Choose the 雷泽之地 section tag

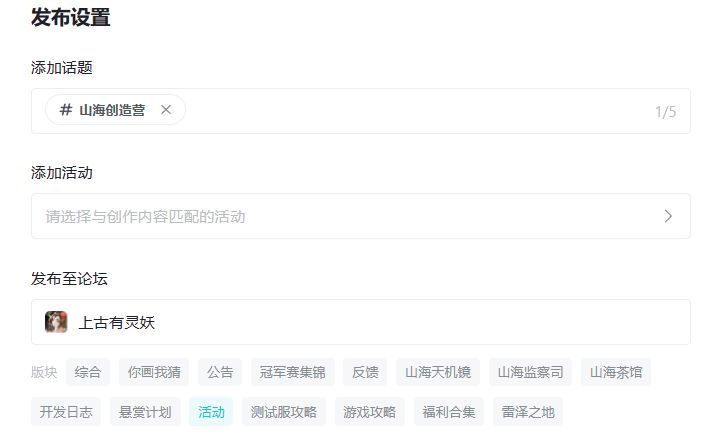tap(527, 411)
